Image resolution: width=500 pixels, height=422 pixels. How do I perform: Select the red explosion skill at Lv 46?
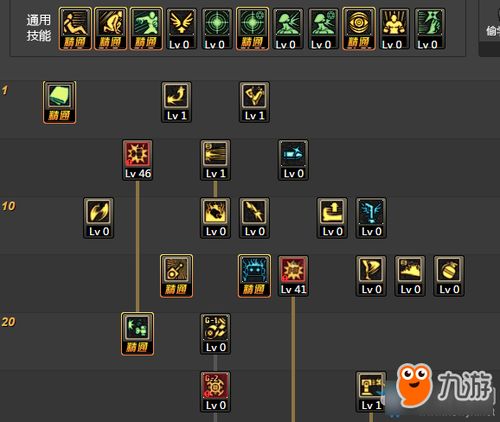click(x=138, y=160)
